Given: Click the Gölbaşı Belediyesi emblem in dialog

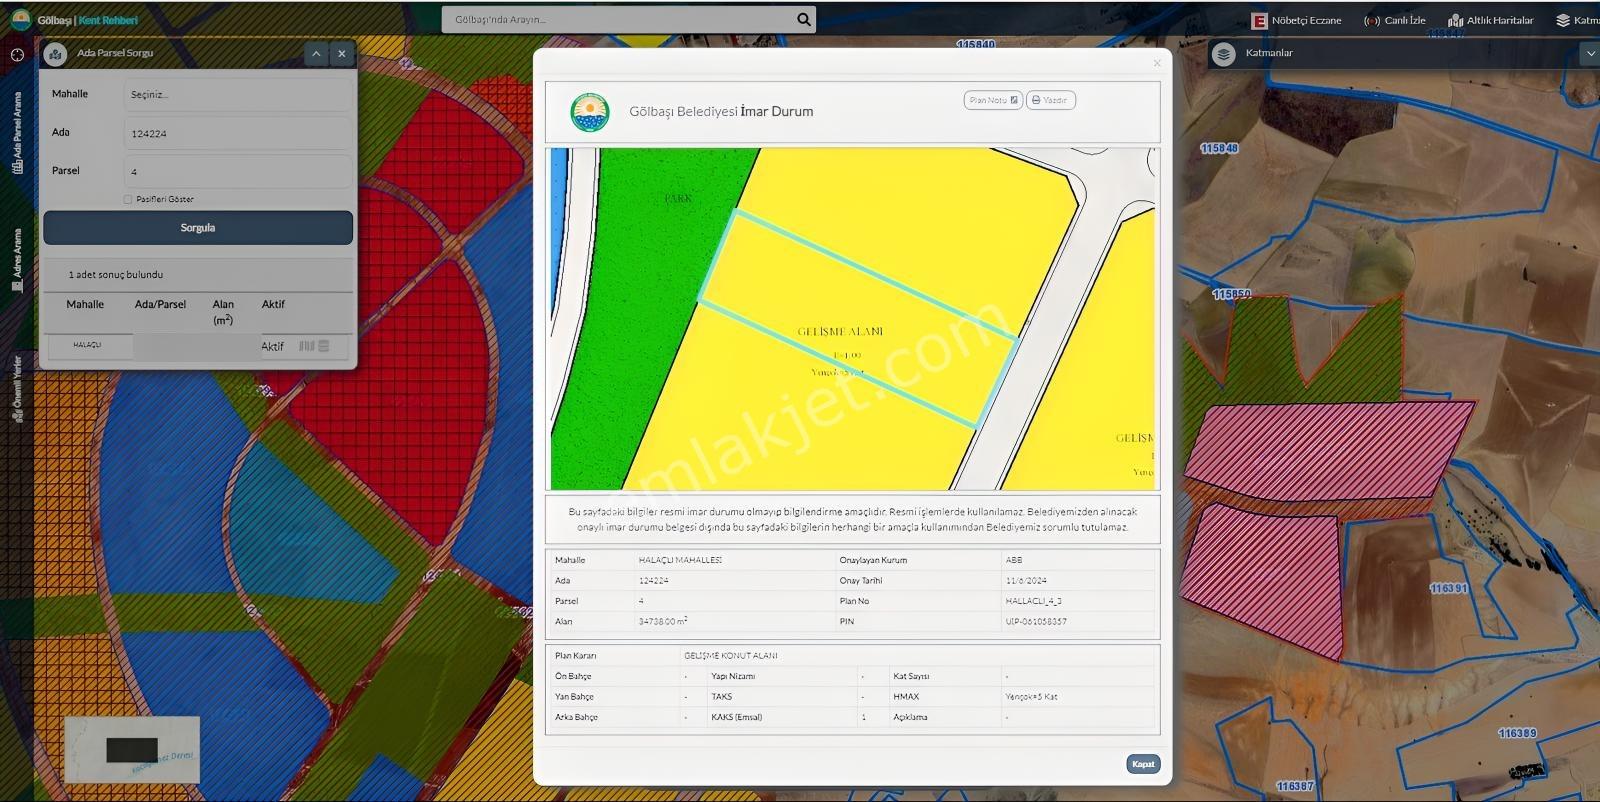Looking at the screenshot, I should click(x=590, y=112).
